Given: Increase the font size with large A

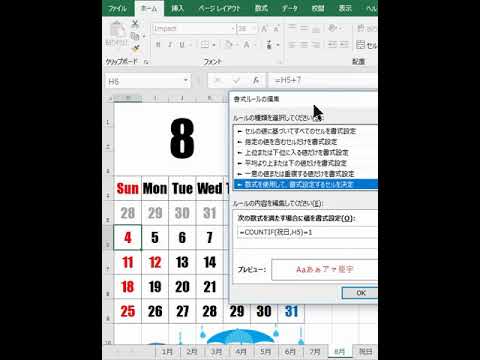Looking at the screenshot, I should [x=264, y=29].
